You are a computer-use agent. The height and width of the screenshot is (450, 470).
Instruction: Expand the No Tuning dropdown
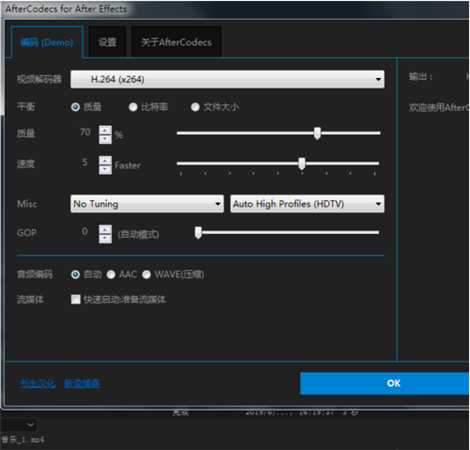147,204
